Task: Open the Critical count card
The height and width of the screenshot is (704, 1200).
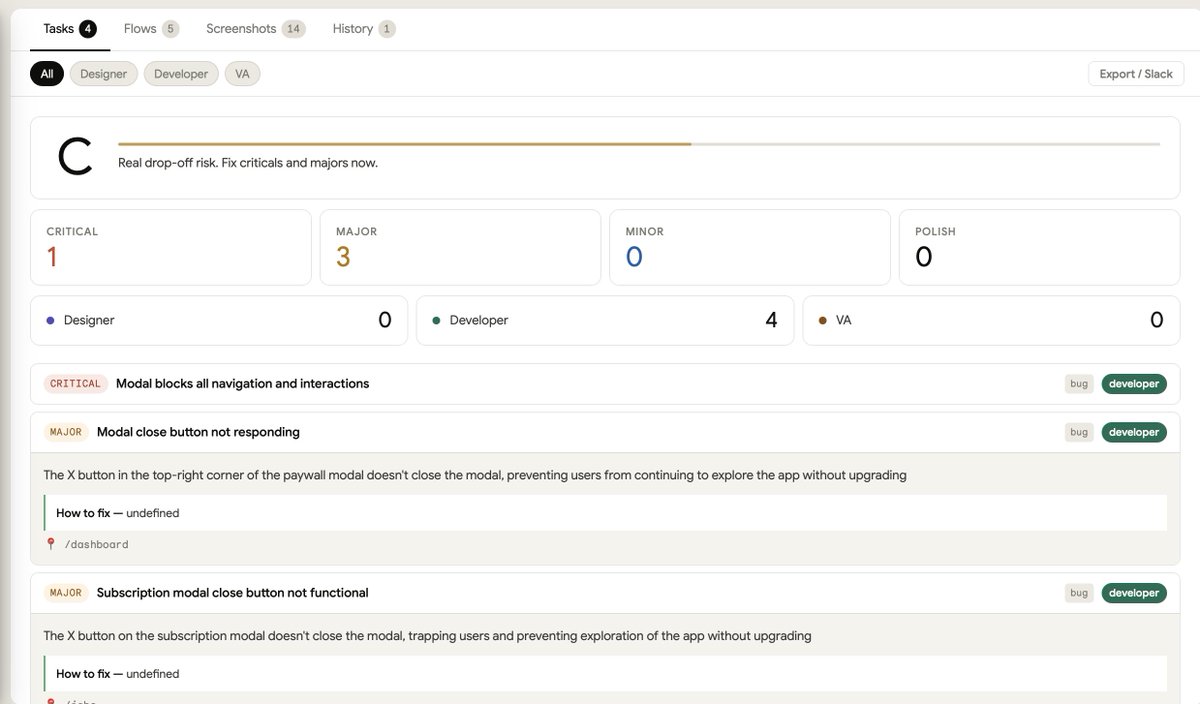Action: tap(171, 247)
